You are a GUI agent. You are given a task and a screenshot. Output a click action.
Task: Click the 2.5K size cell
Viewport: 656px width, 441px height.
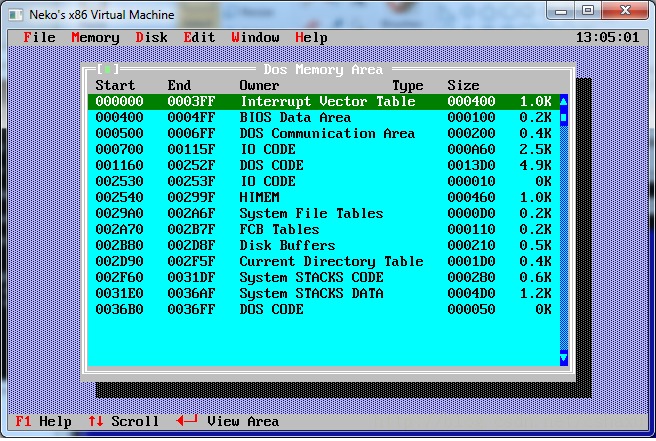coord(536,149)
